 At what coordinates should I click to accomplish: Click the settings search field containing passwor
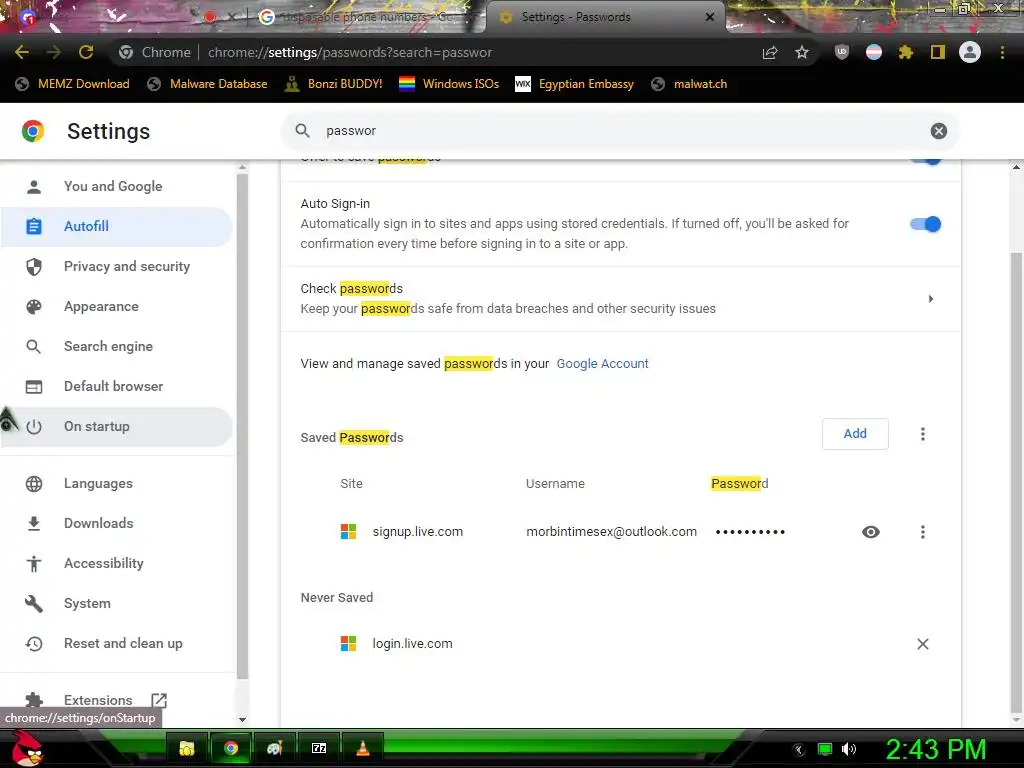pyautogui.click(x=620, y=131)
